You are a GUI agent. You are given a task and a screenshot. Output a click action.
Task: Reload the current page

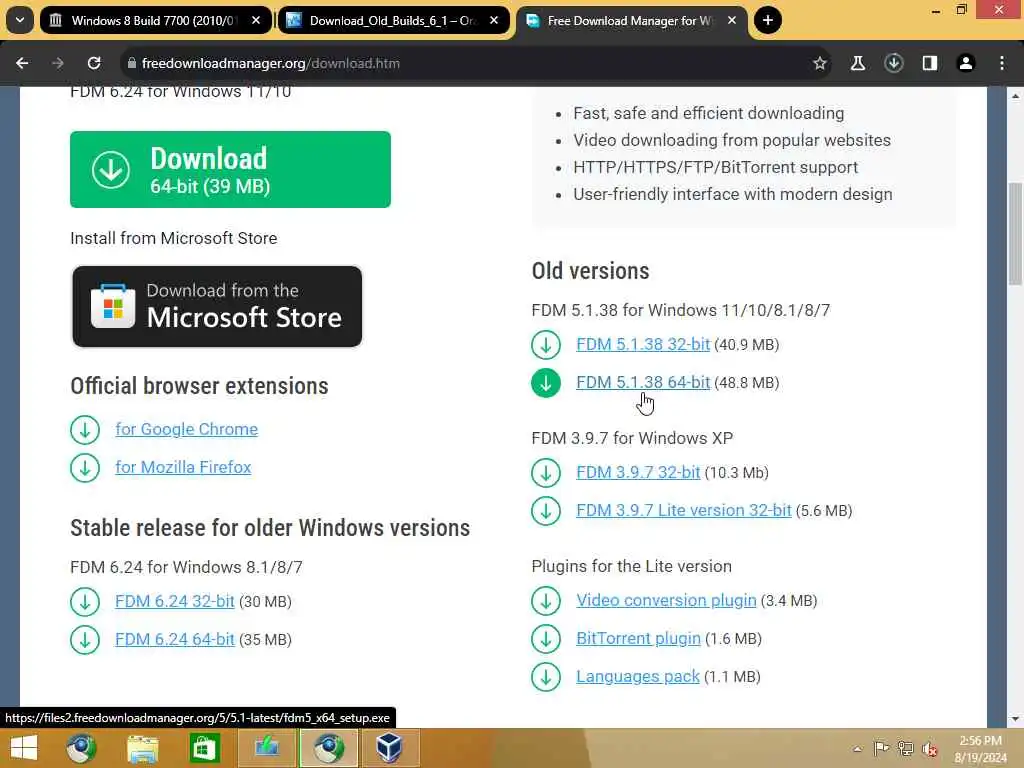pos(94,63)
